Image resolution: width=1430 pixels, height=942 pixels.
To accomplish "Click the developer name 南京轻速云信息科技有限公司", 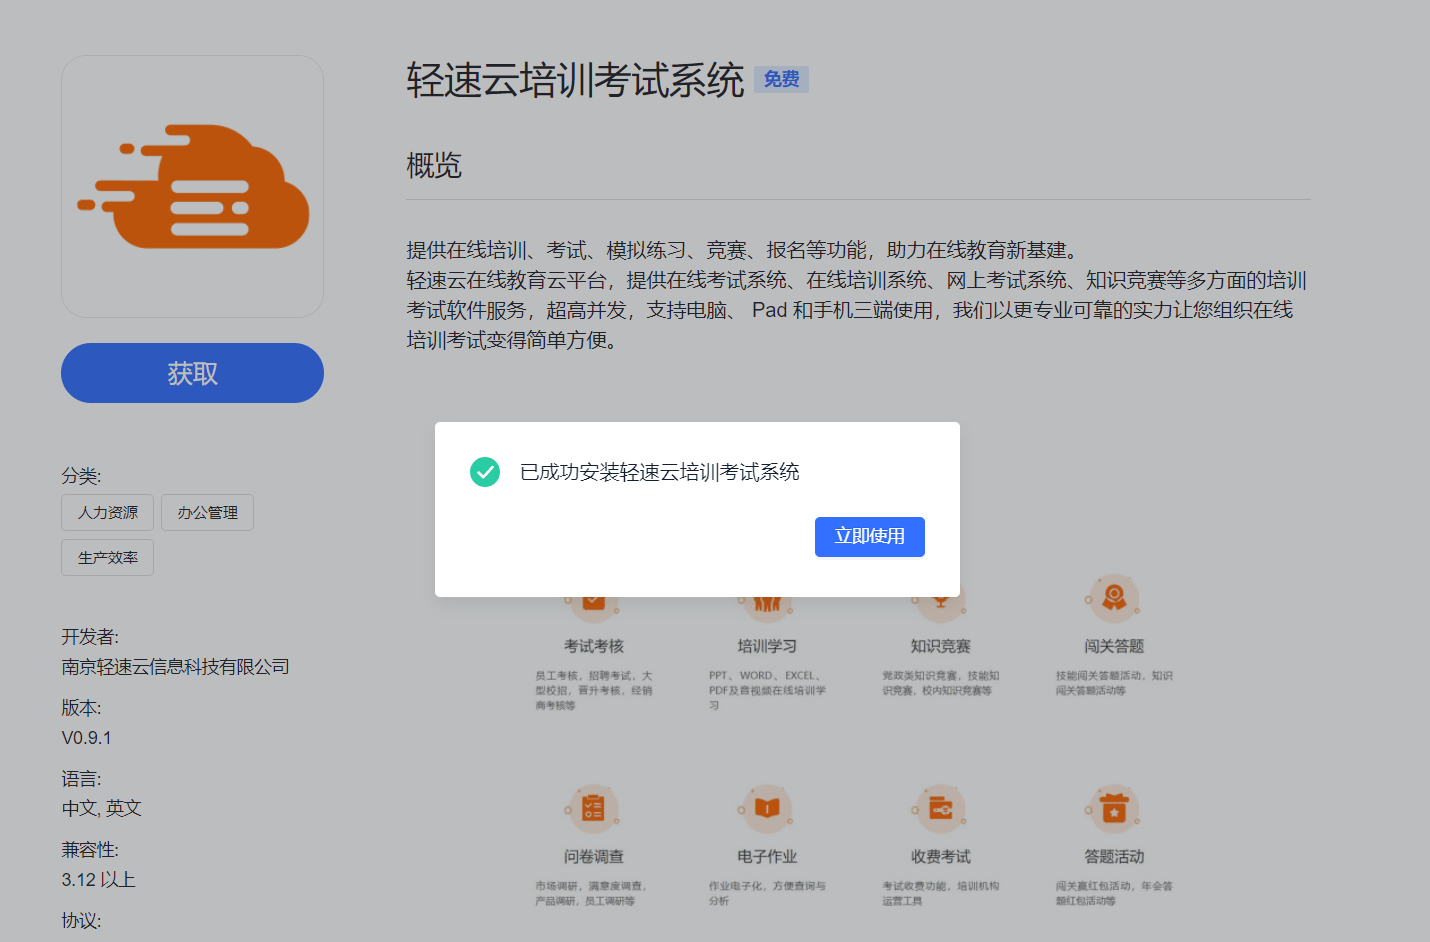I will 176,667.
